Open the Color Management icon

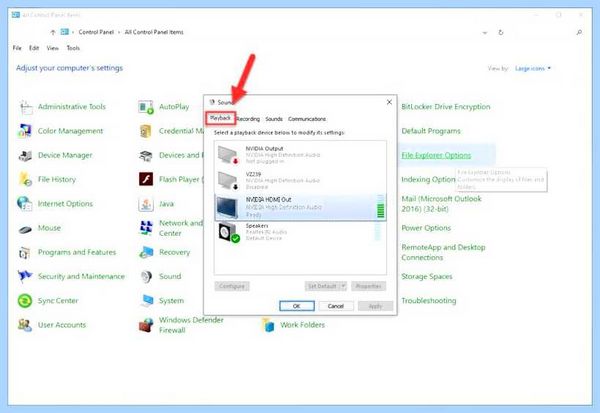[25, 131]
